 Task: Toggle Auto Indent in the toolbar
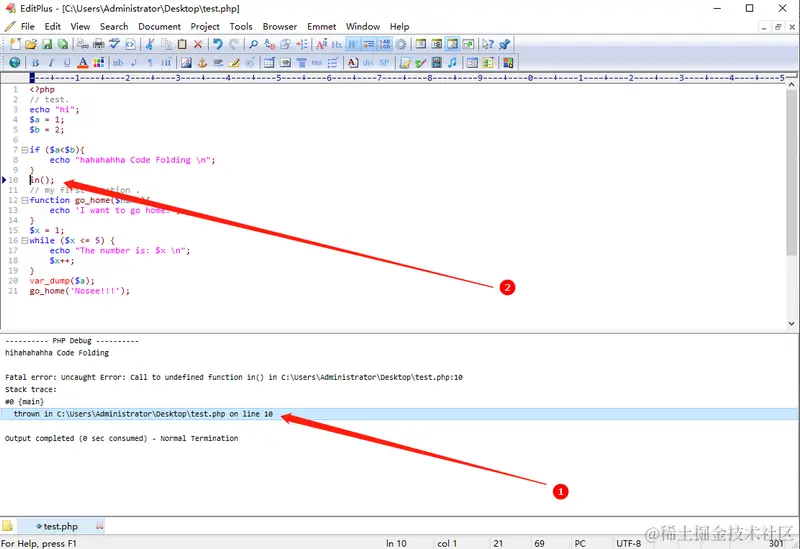[368, 44]
